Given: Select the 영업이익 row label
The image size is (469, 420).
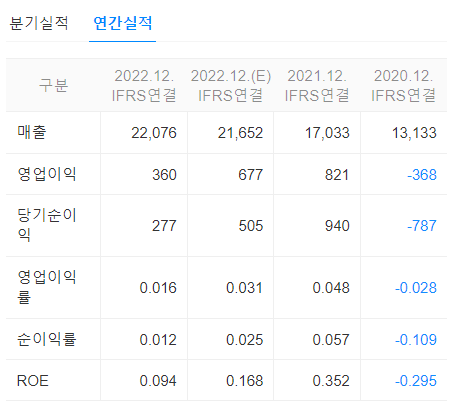Looking at the screenshot, I should [47, 174].
